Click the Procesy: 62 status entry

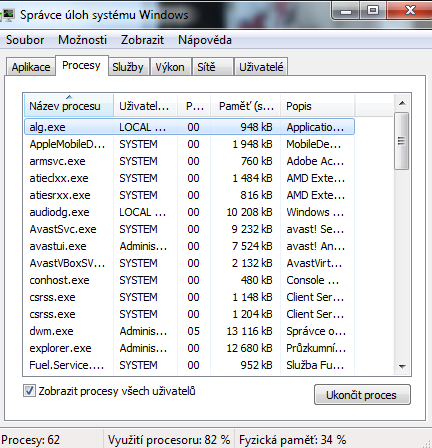pyautogui.click(x=31, y=440)
